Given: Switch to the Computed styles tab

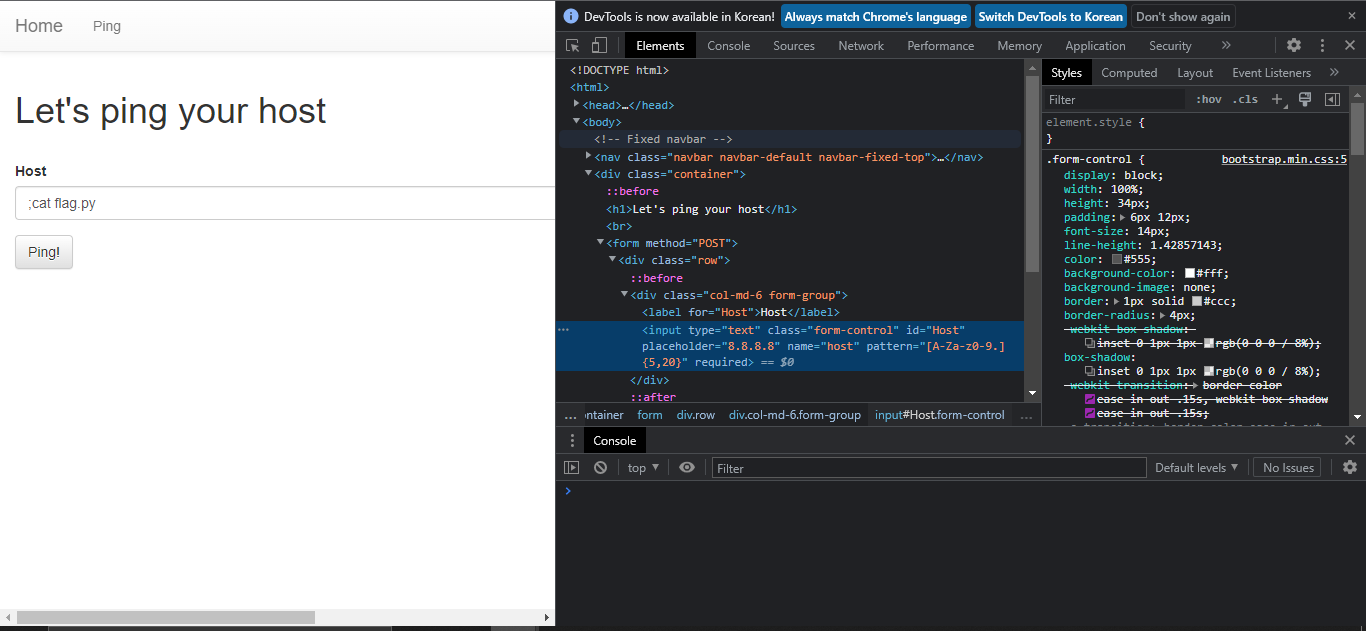Looking at the screenshot, I should pyautogui.click(x=1129, y=72).
